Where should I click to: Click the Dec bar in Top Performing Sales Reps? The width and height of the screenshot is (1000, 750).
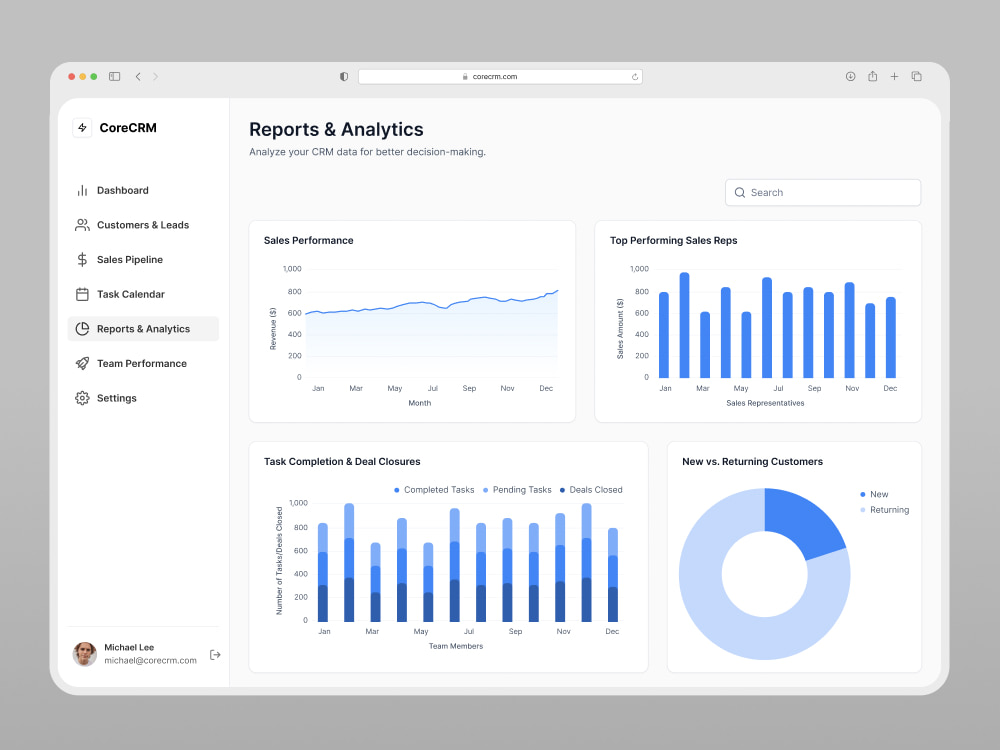(x=890, y=337)
